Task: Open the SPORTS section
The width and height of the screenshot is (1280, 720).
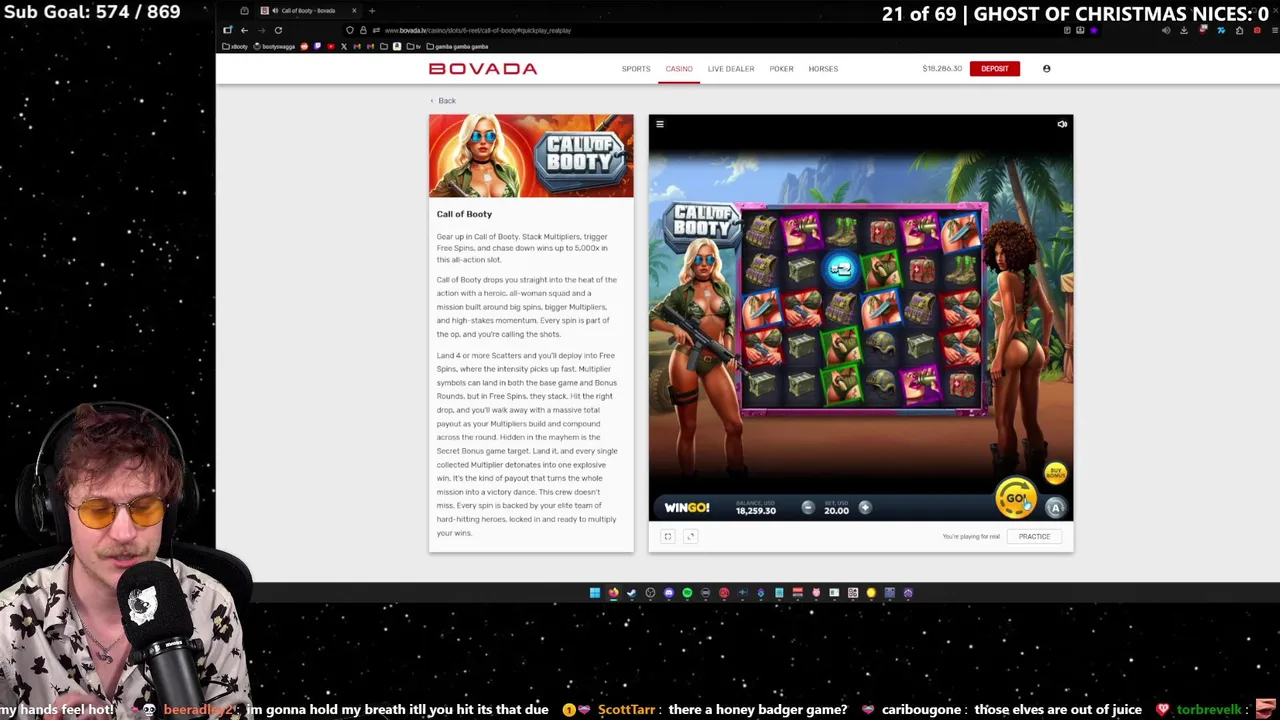Action: [x=636, y=69]
